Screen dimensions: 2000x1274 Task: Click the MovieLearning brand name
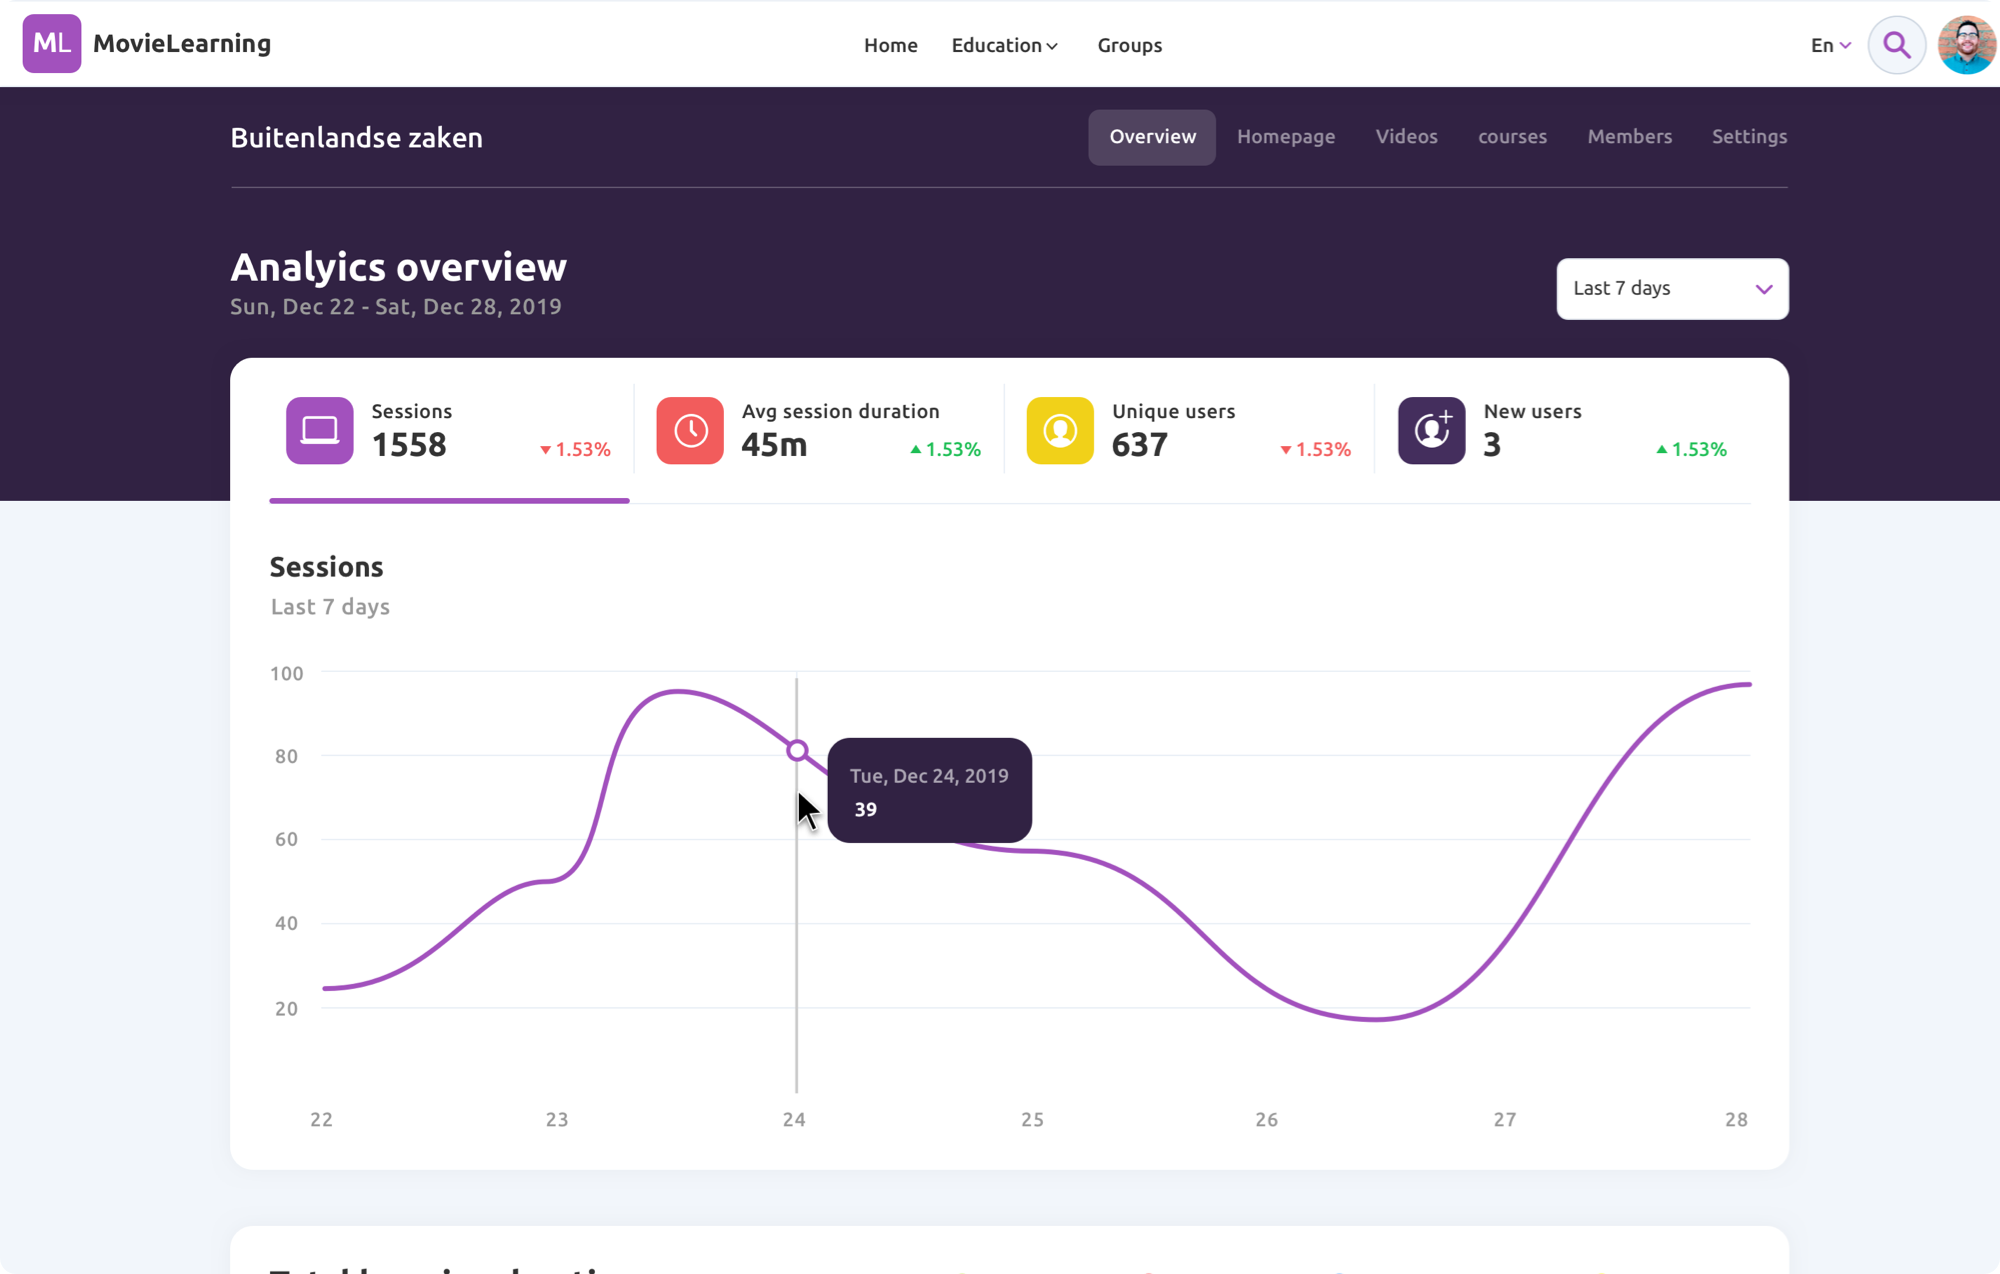182,44
